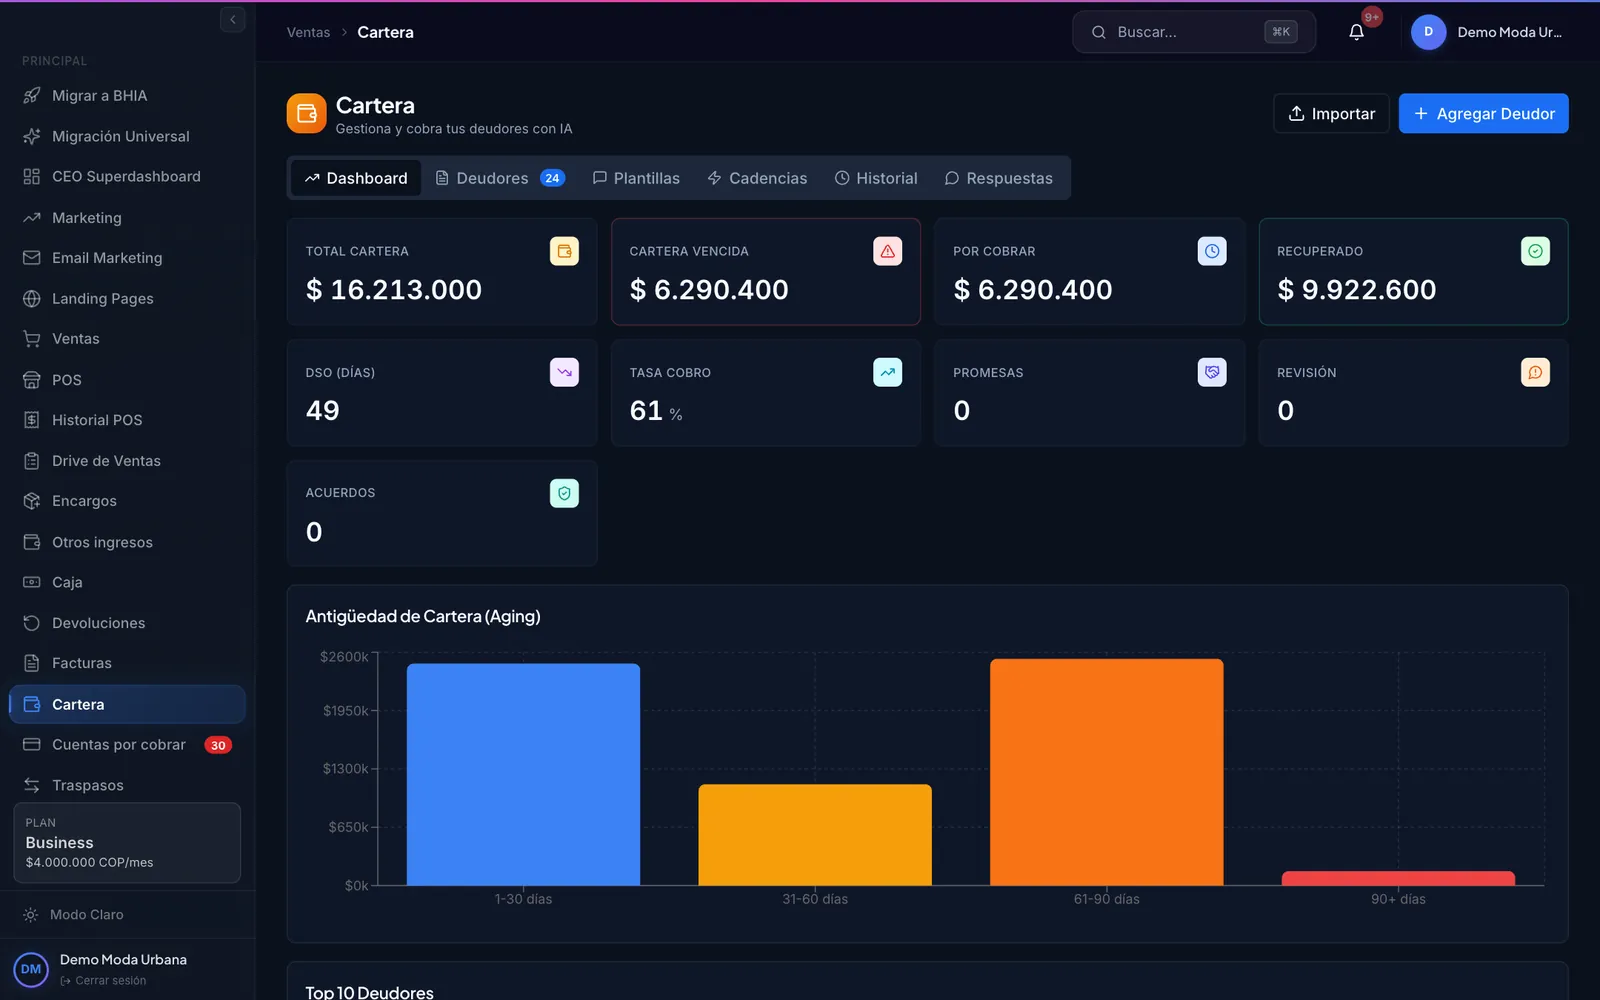The image size is (1600, 1000).
Task: Select the orange 61-90 días bar
Action: (1106, 771)
